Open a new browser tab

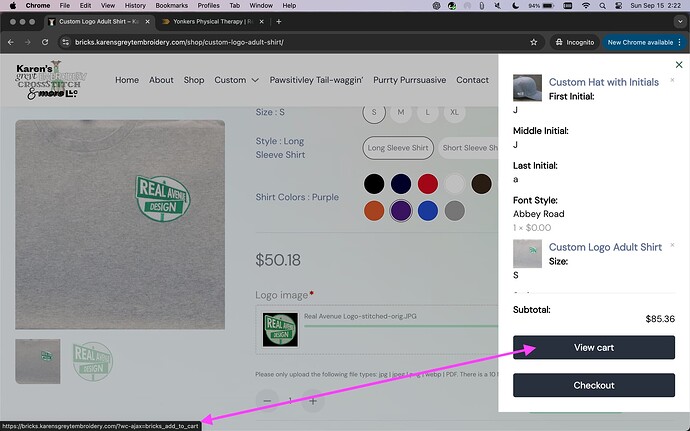[279, 22]
